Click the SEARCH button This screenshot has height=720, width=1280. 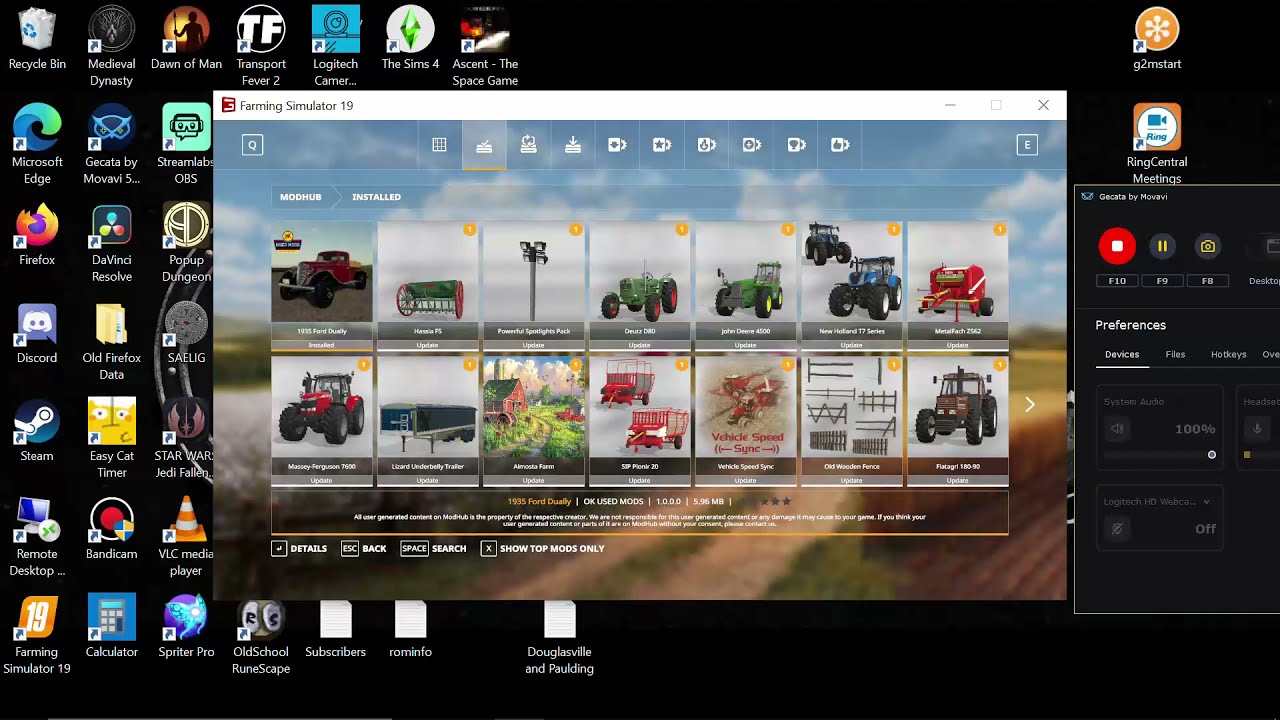click(433, 548)
